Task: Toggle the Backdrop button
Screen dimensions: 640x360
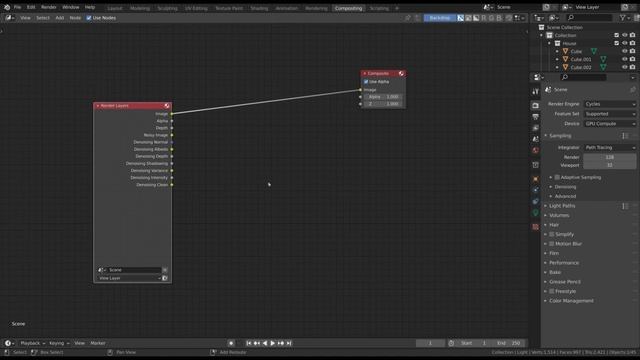Action: click(x=440, y=18)
